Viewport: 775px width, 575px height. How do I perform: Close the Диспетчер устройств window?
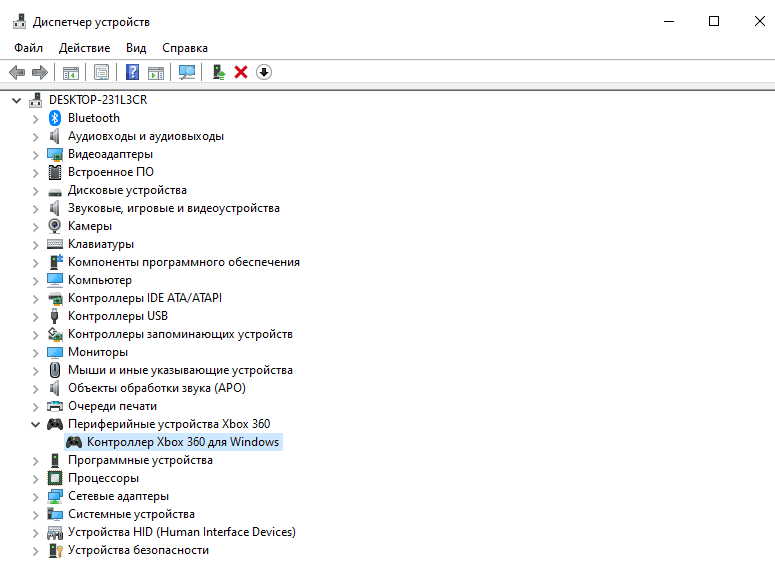click(759, 21)
